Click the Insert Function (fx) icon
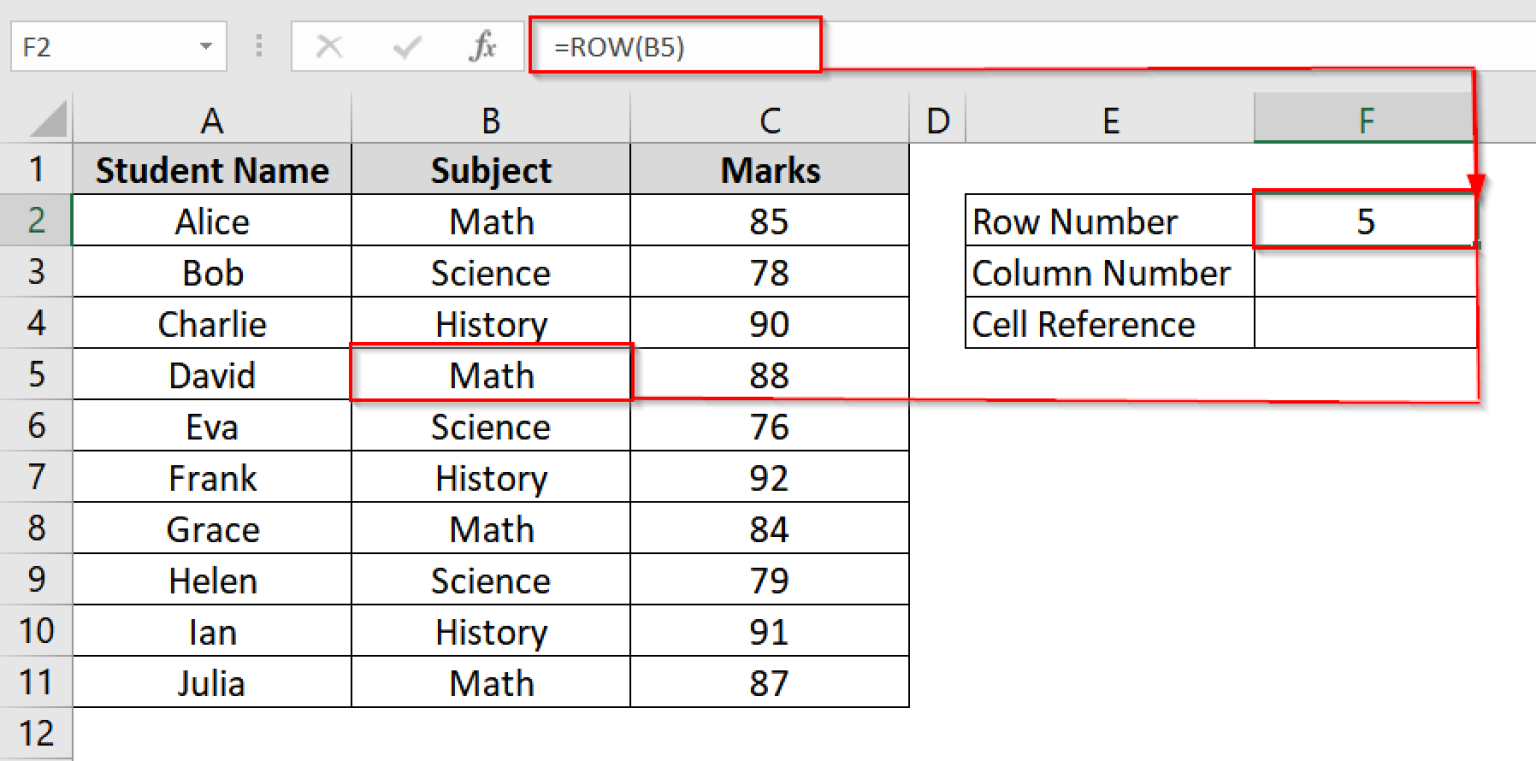This screenshot has height=761, width=1536. (481, 45)
